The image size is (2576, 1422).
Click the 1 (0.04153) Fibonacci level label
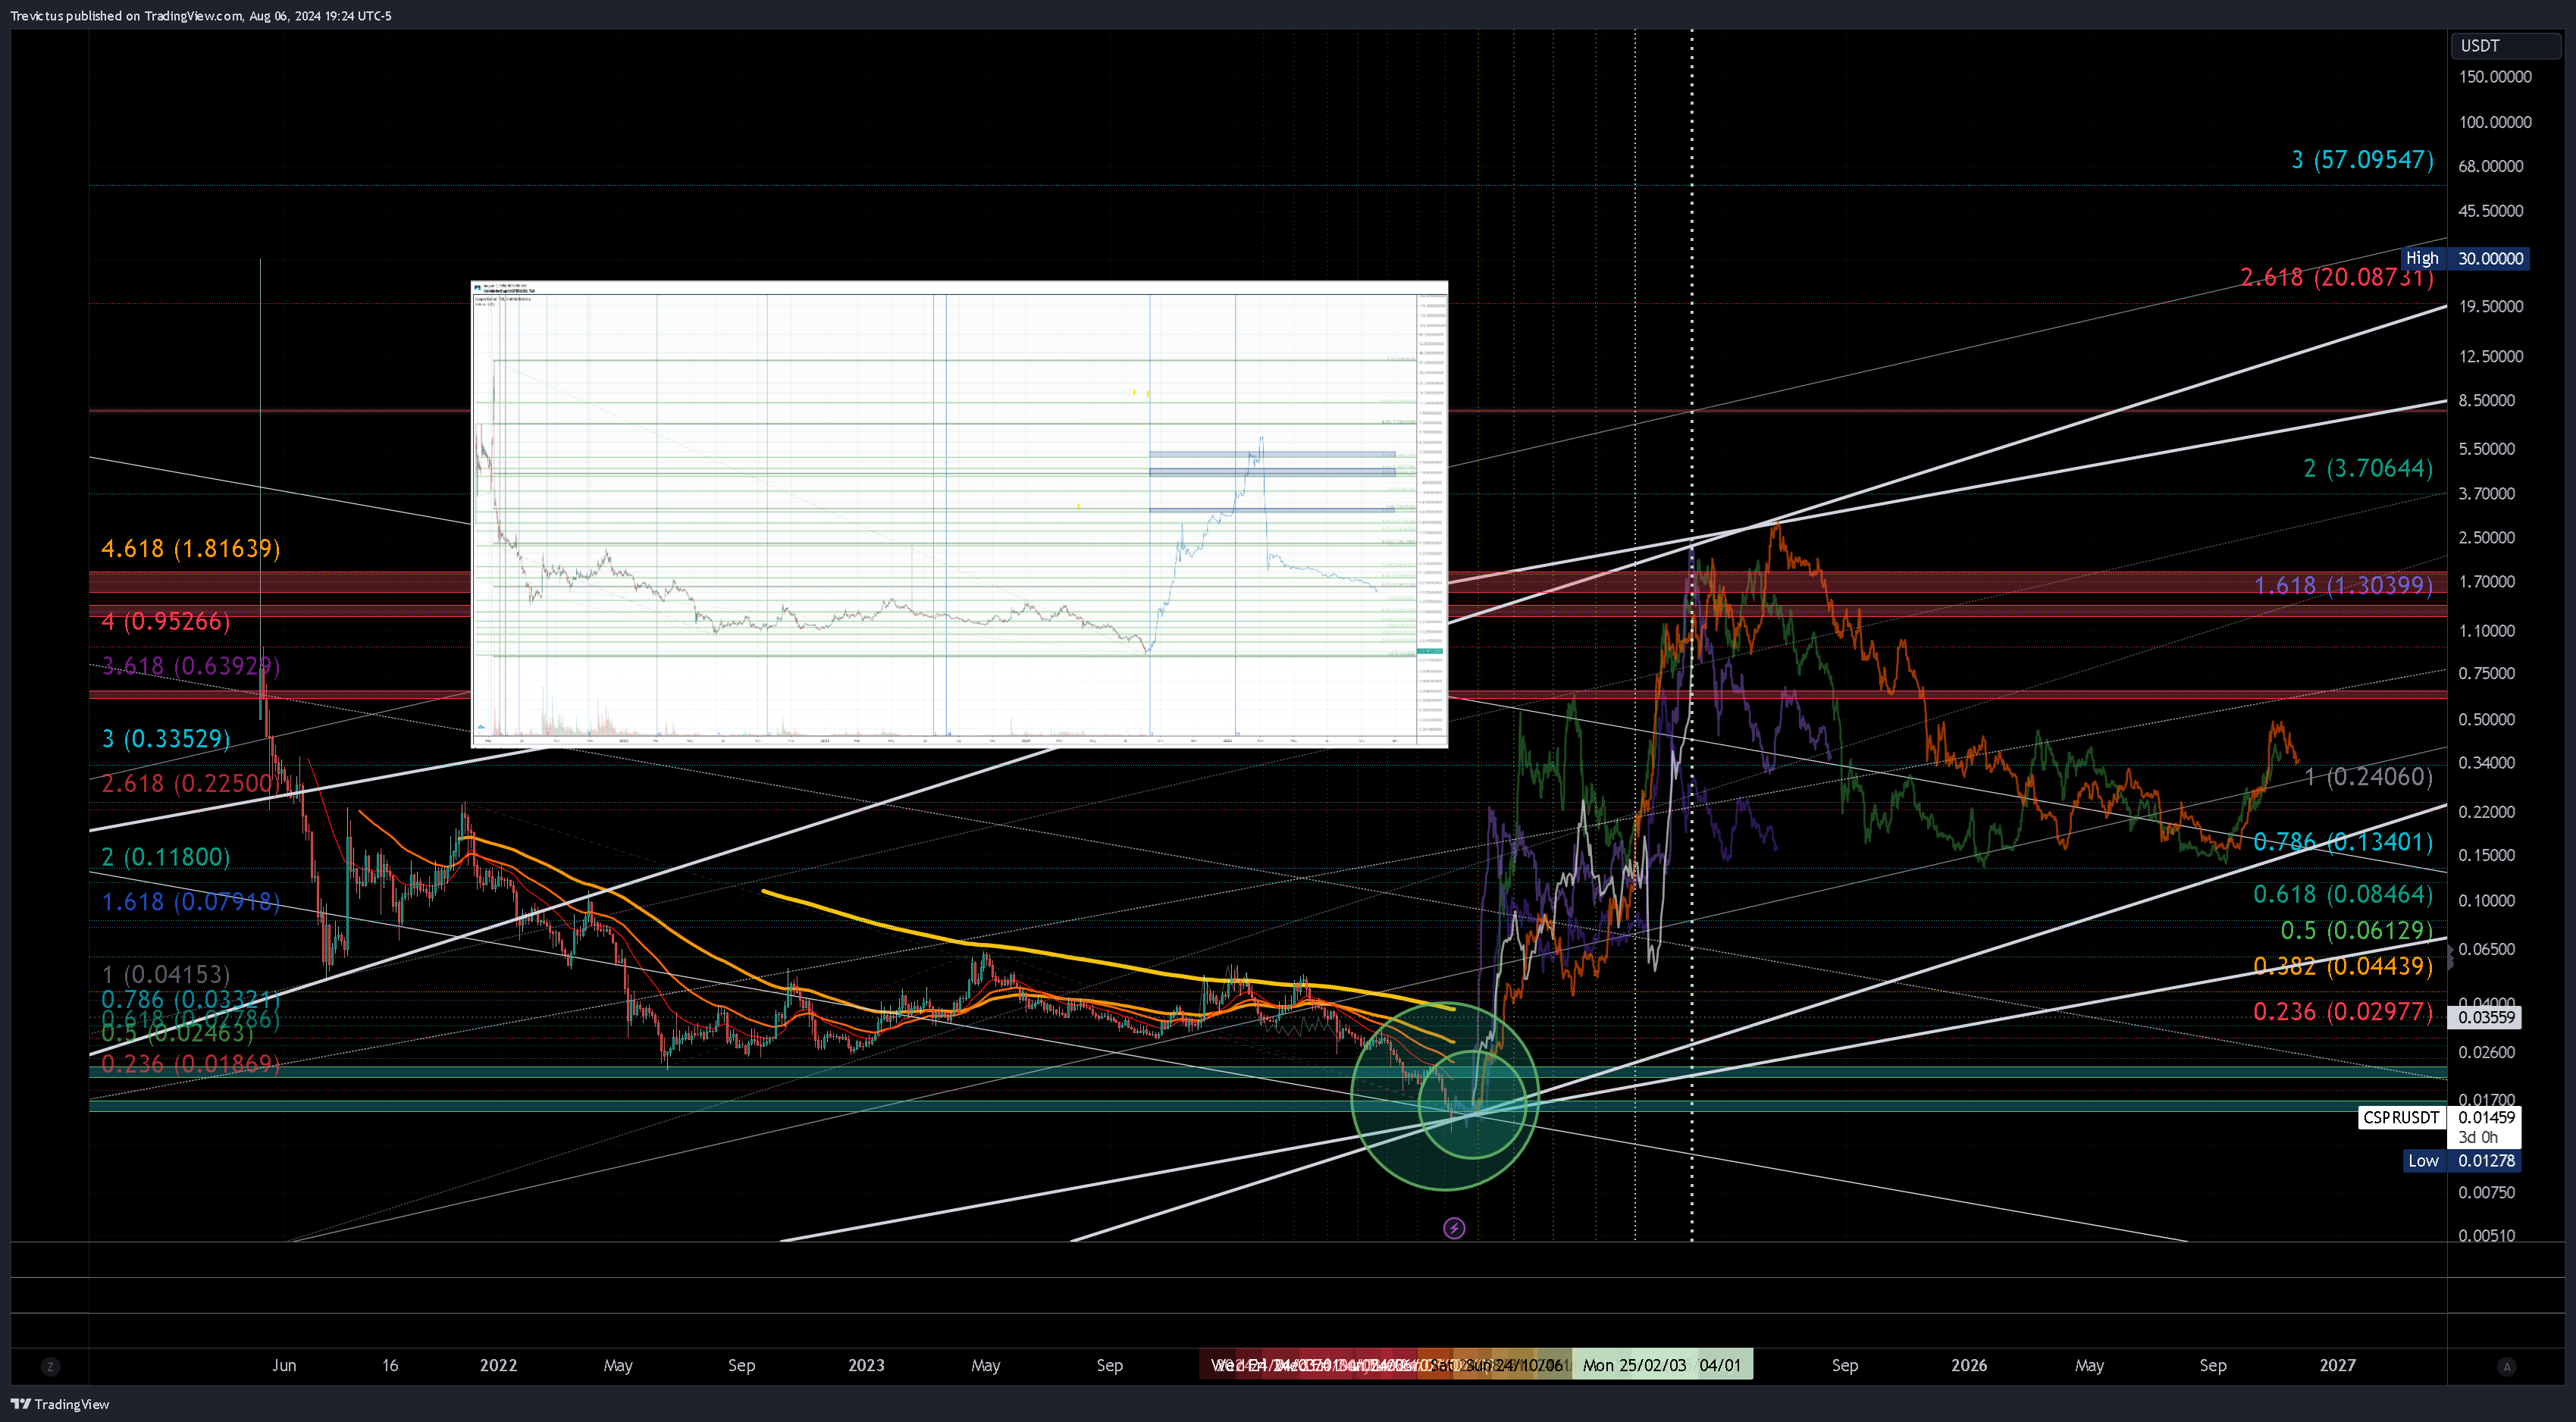click(x=165, y=973)
